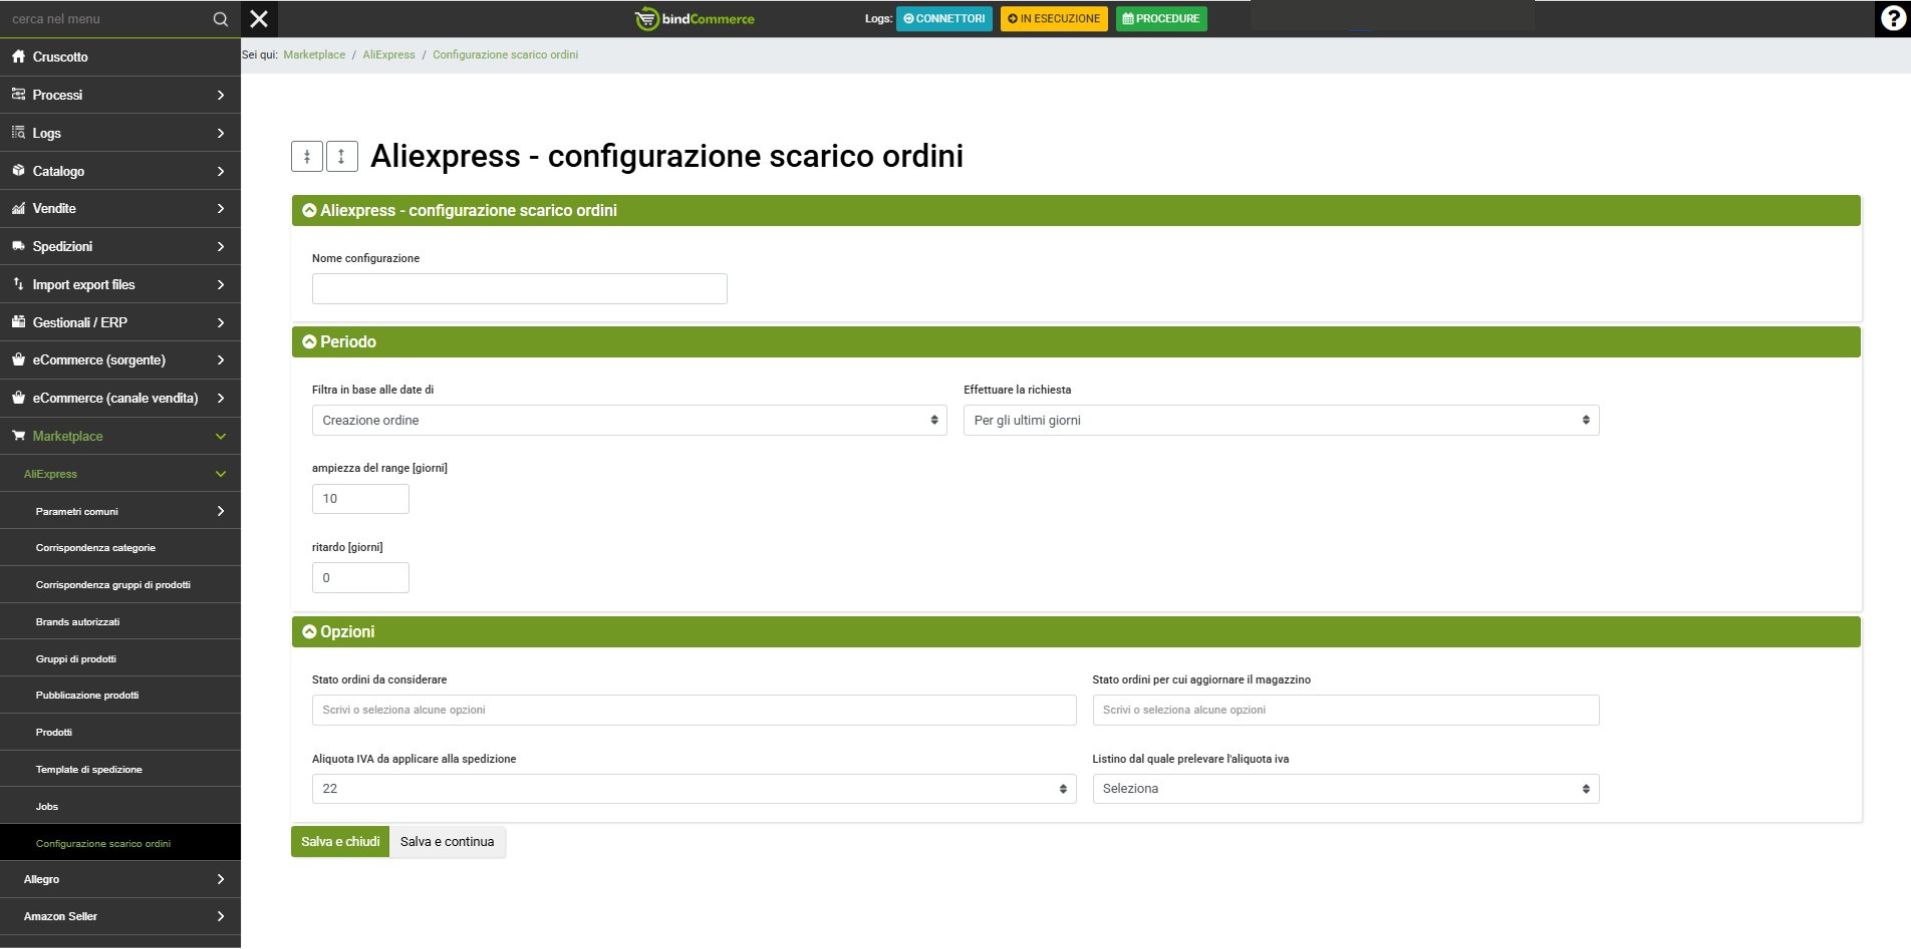Close the sidebar with the X icon
The width and height of the screenshot is (1911, 949).
(x=259, y=19)
